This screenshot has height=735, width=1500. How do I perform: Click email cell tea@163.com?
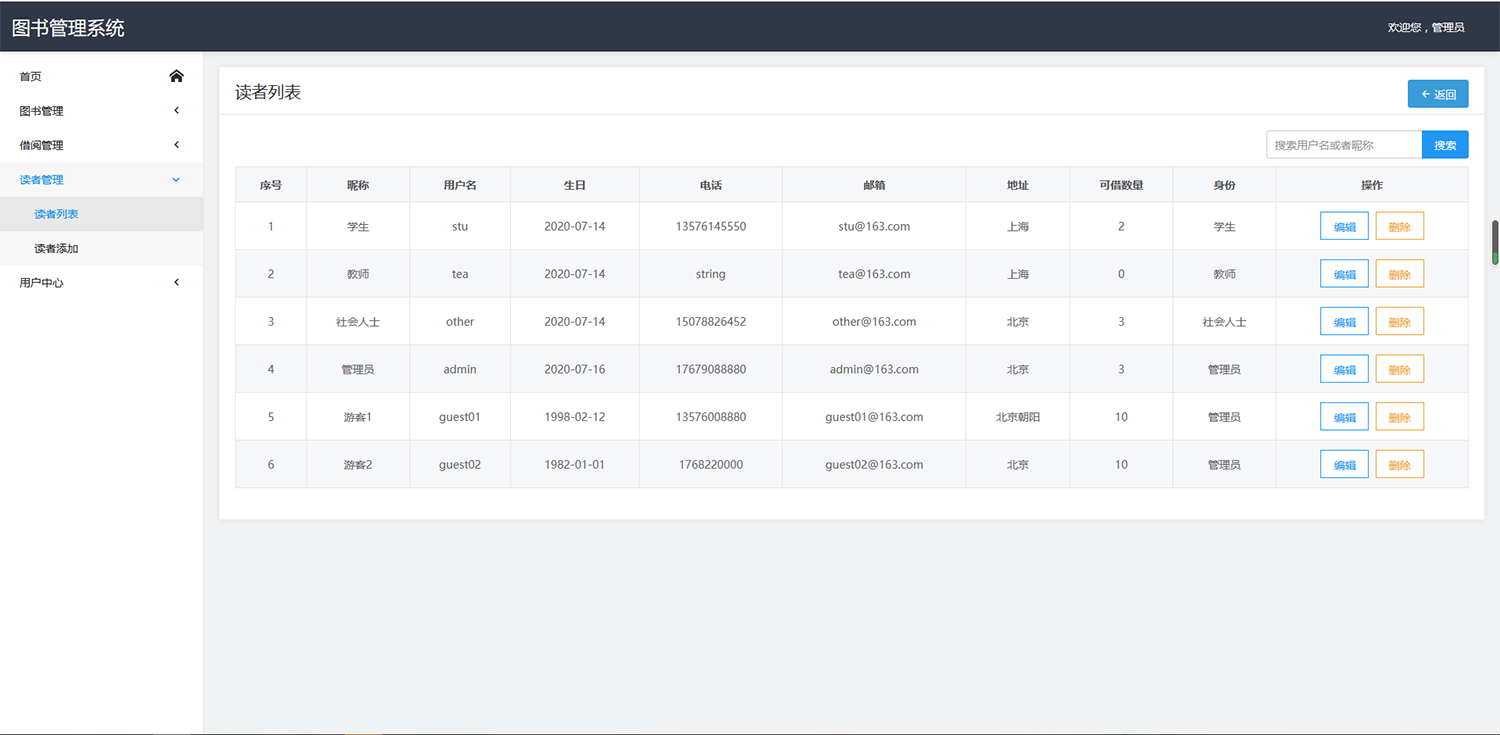click(874, 274)
